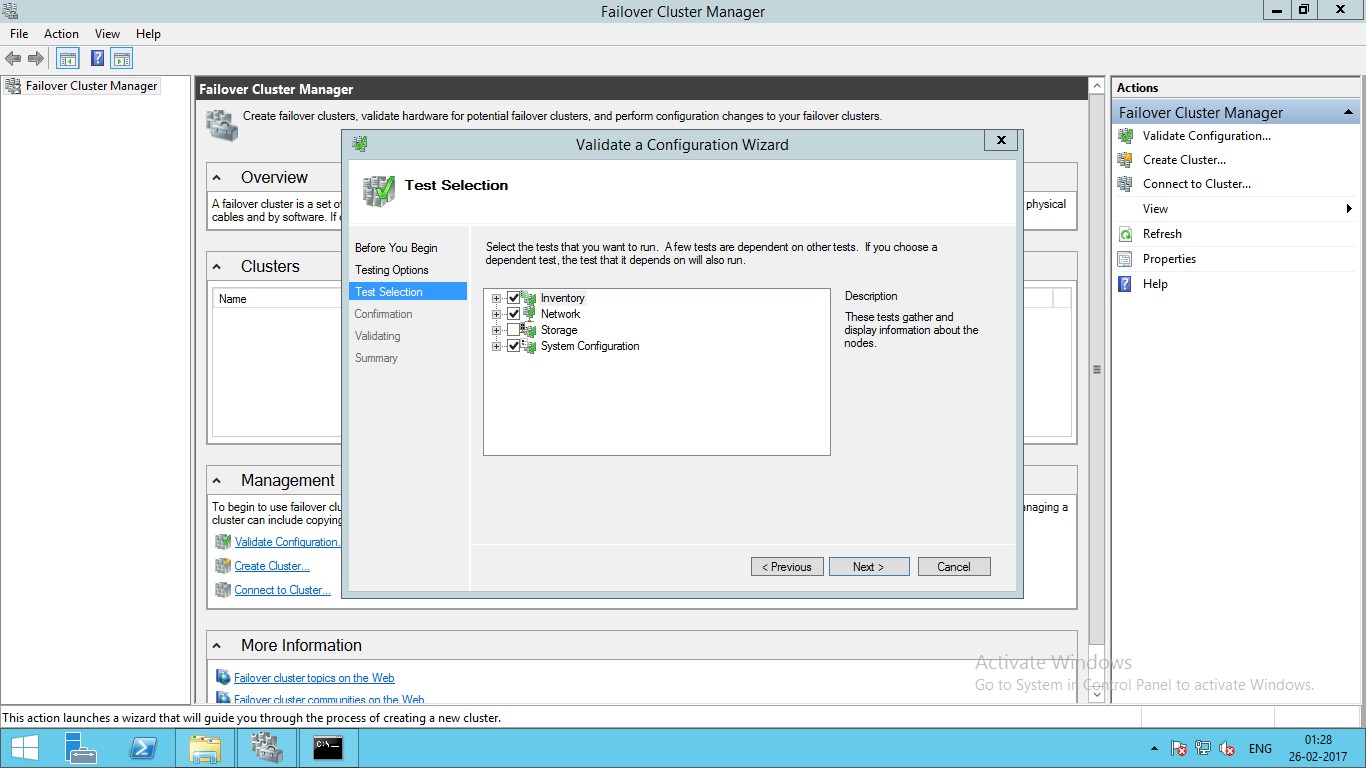Go back using the toolbar Back arrow

[x=13, y=59]
